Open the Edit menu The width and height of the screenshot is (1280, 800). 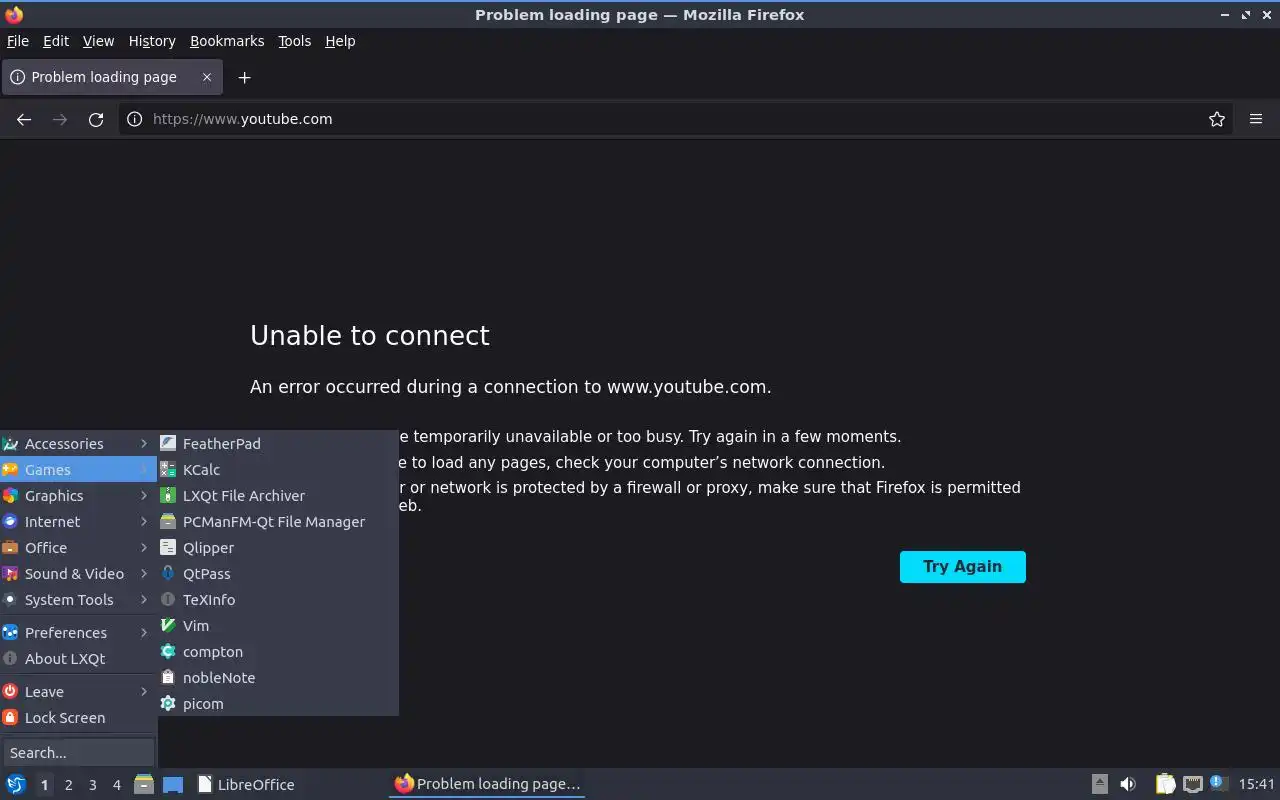pyautogui.click(x=56, y=41)
